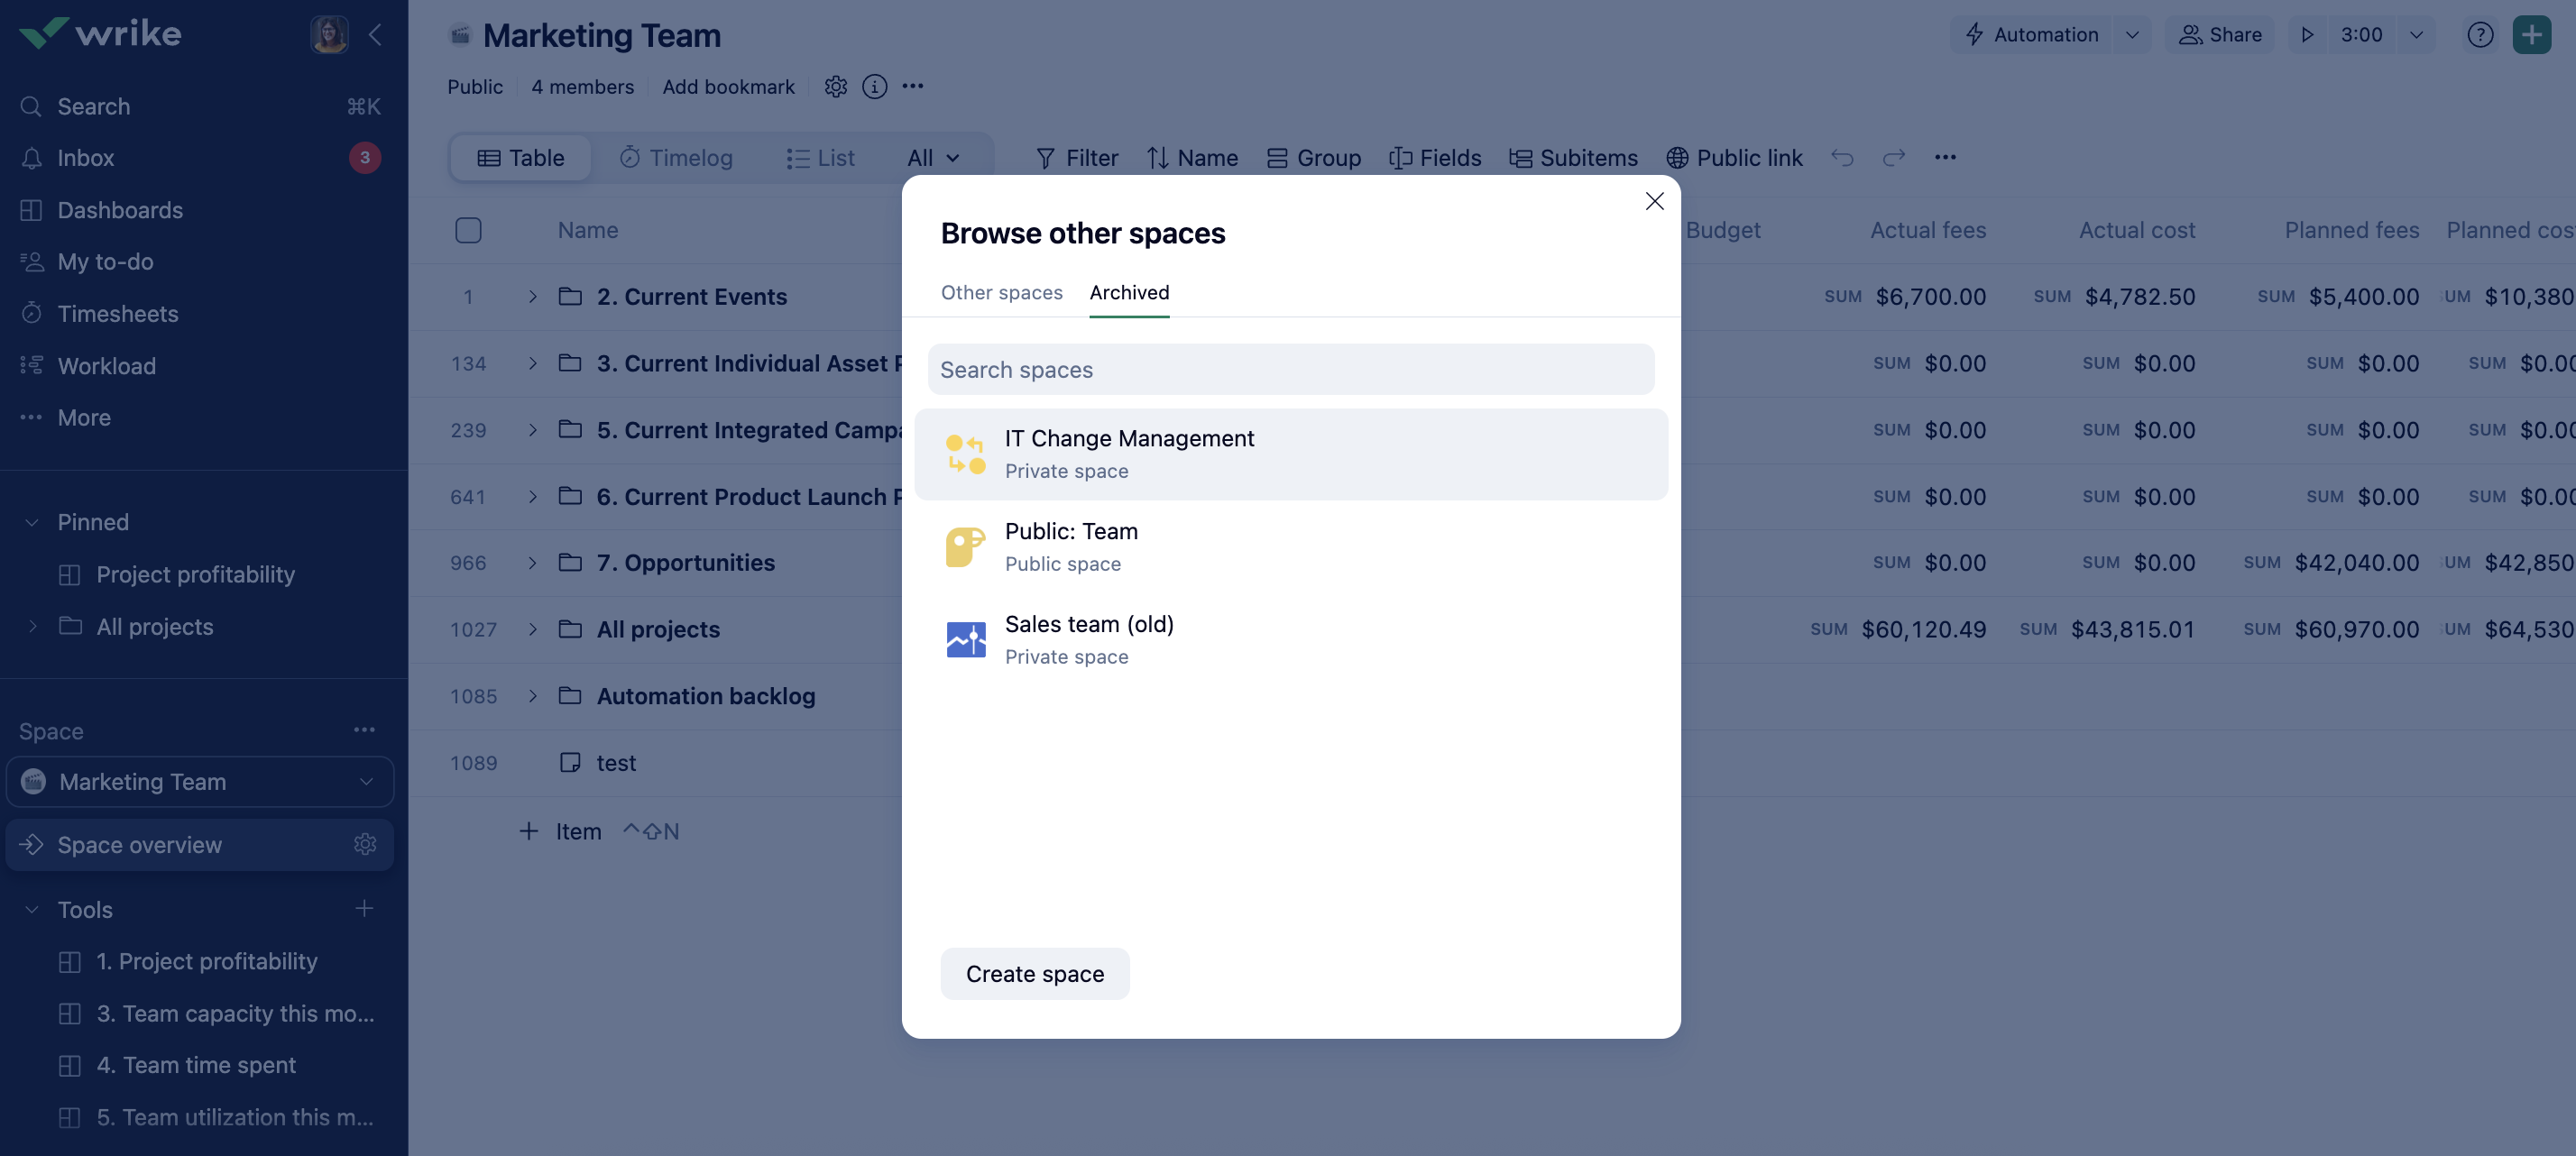The width and height of the screenshot is (2576, 1156).
Task: Select the Archived tab
Action: point(1128,292)
